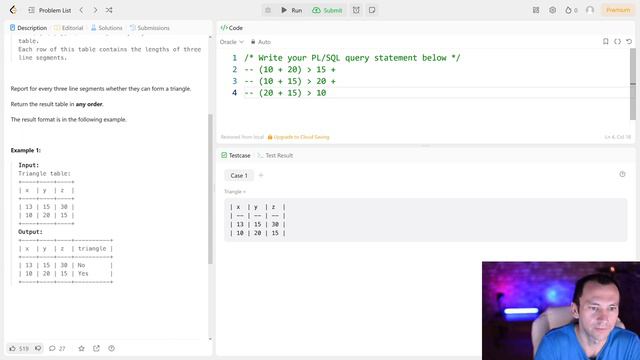The height and width of the screenshot is (360, 640).
Task: Click the code editor vertical scrollbar
Action: click(633, 84)
